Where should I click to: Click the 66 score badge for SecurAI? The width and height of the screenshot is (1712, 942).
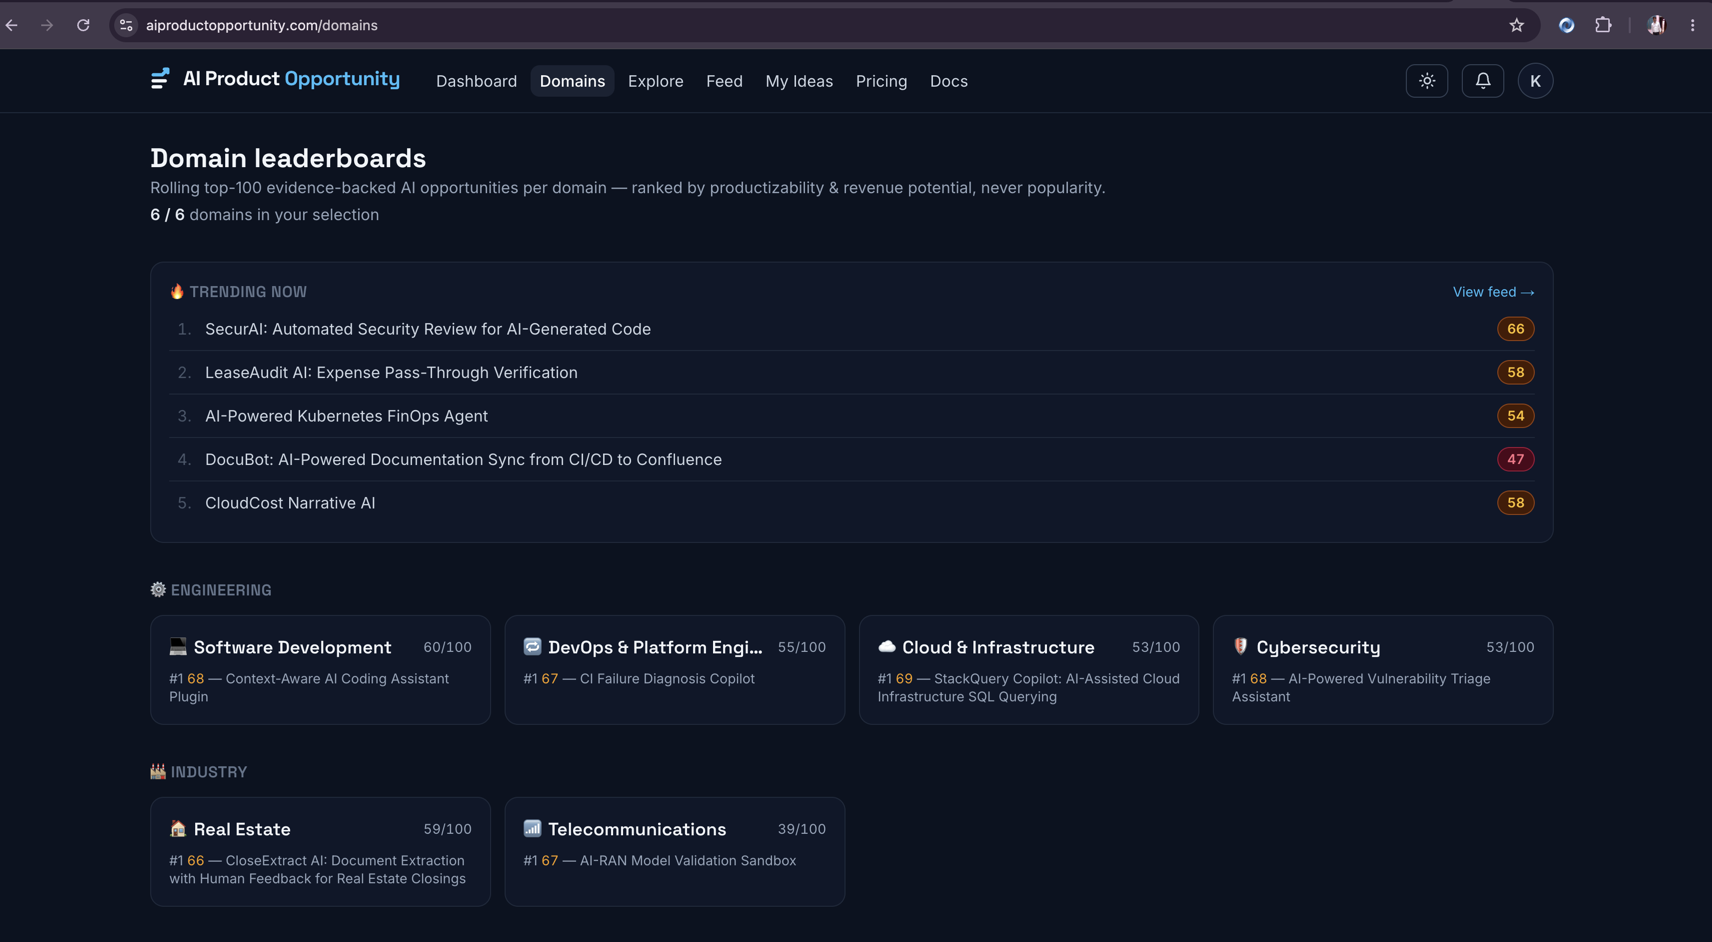point(1515,329)
